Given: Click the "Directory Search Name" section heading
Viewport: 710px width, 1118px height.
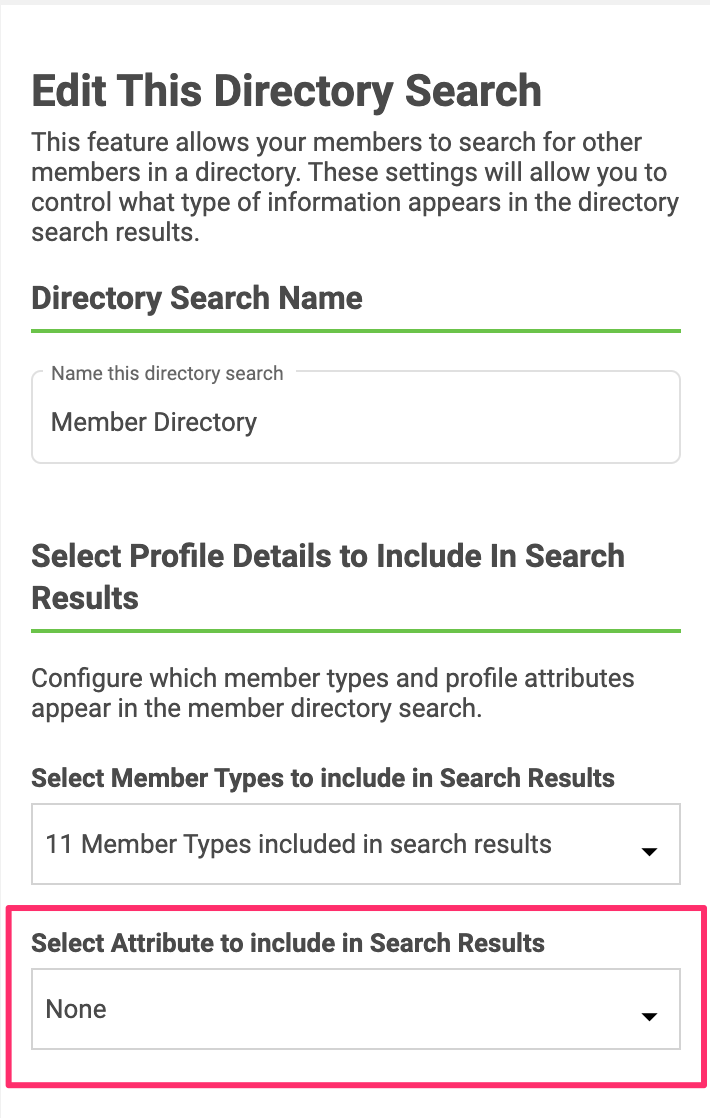Looking at the screenshot, I should tap(197, 298).
